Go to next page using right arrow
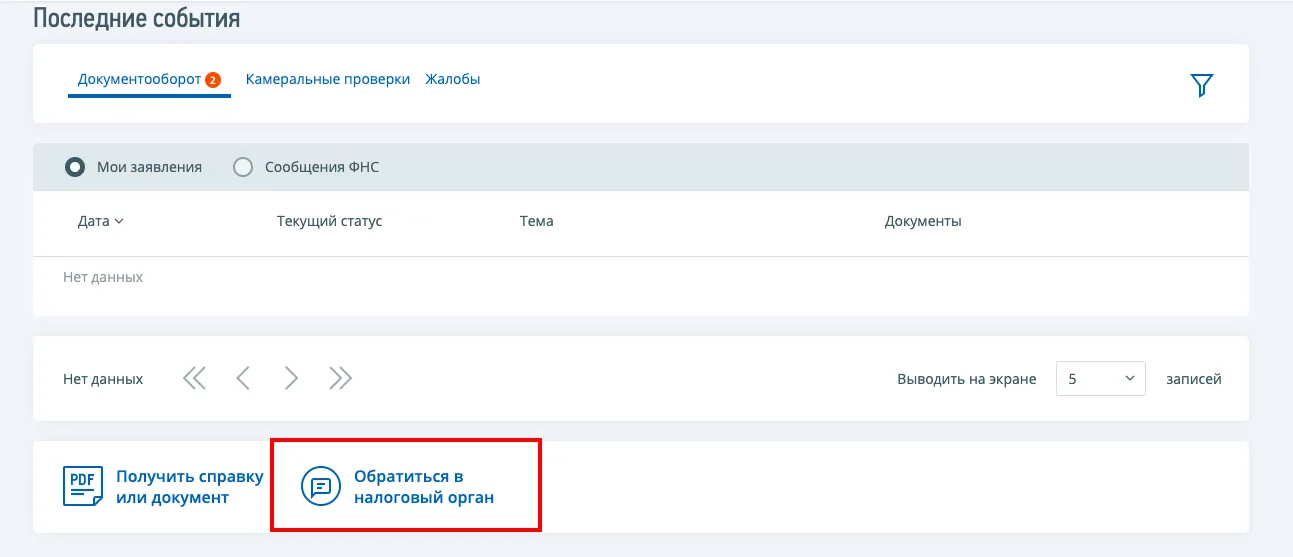The height and width of the screenshot is (557, 1293). [x=291, y=378]
